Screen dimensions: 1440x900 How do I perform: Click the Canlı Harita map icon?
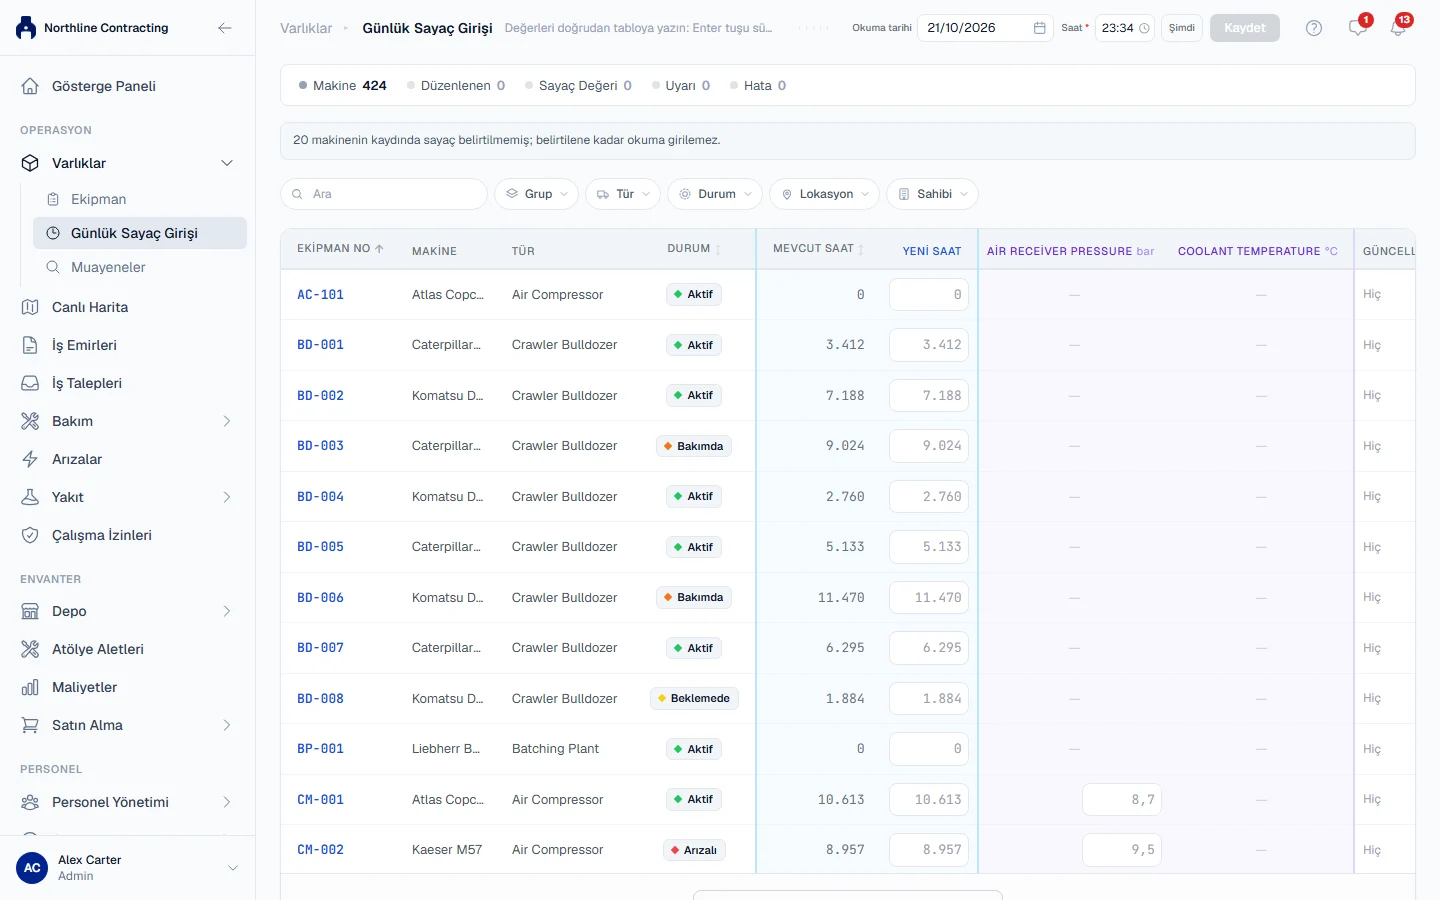point(30,307)
